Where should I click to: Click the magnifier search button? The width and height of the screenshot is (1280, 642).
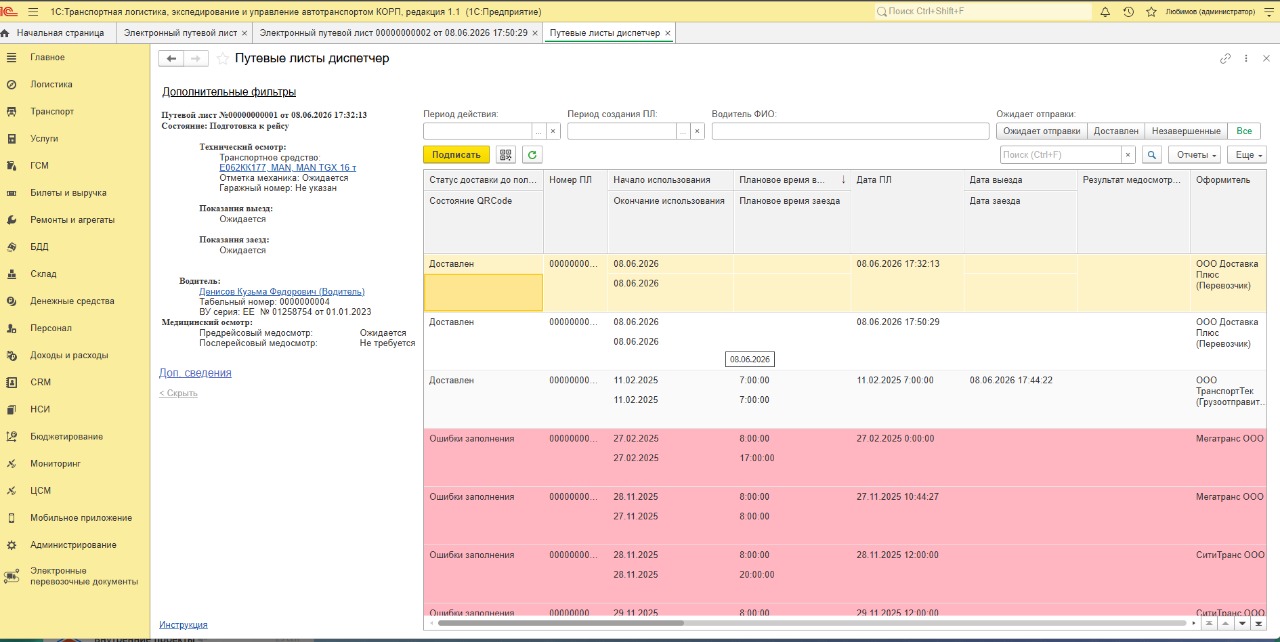pos(1152,155)
